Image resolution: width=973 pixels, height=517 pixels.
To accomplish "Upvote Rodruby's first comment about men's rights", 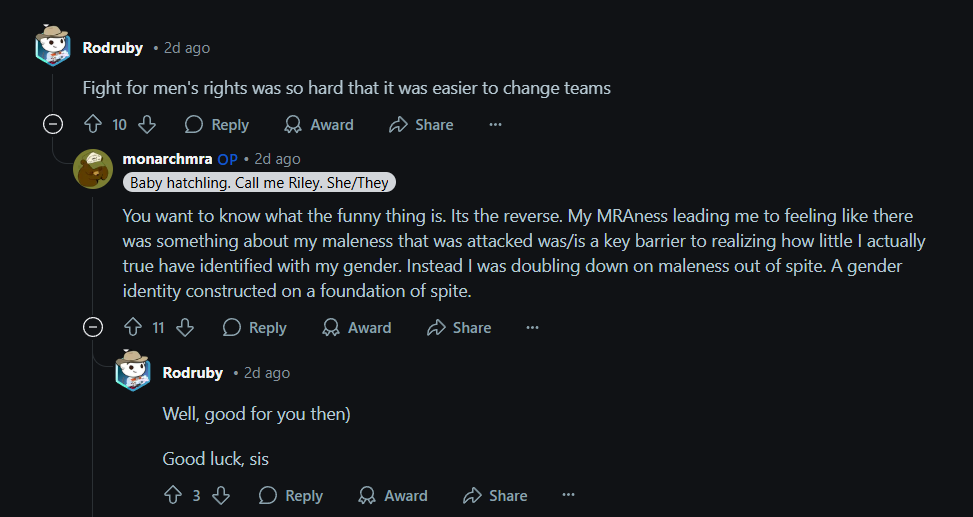I will click(93, 125).
